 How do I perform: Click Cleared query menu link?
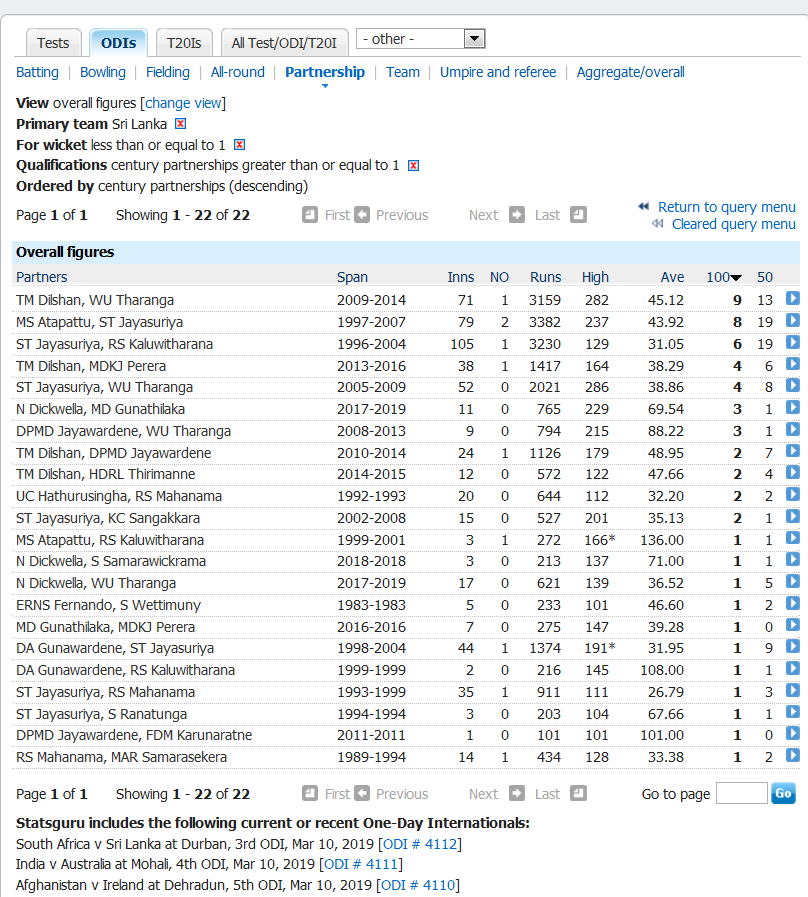[734, 224]
